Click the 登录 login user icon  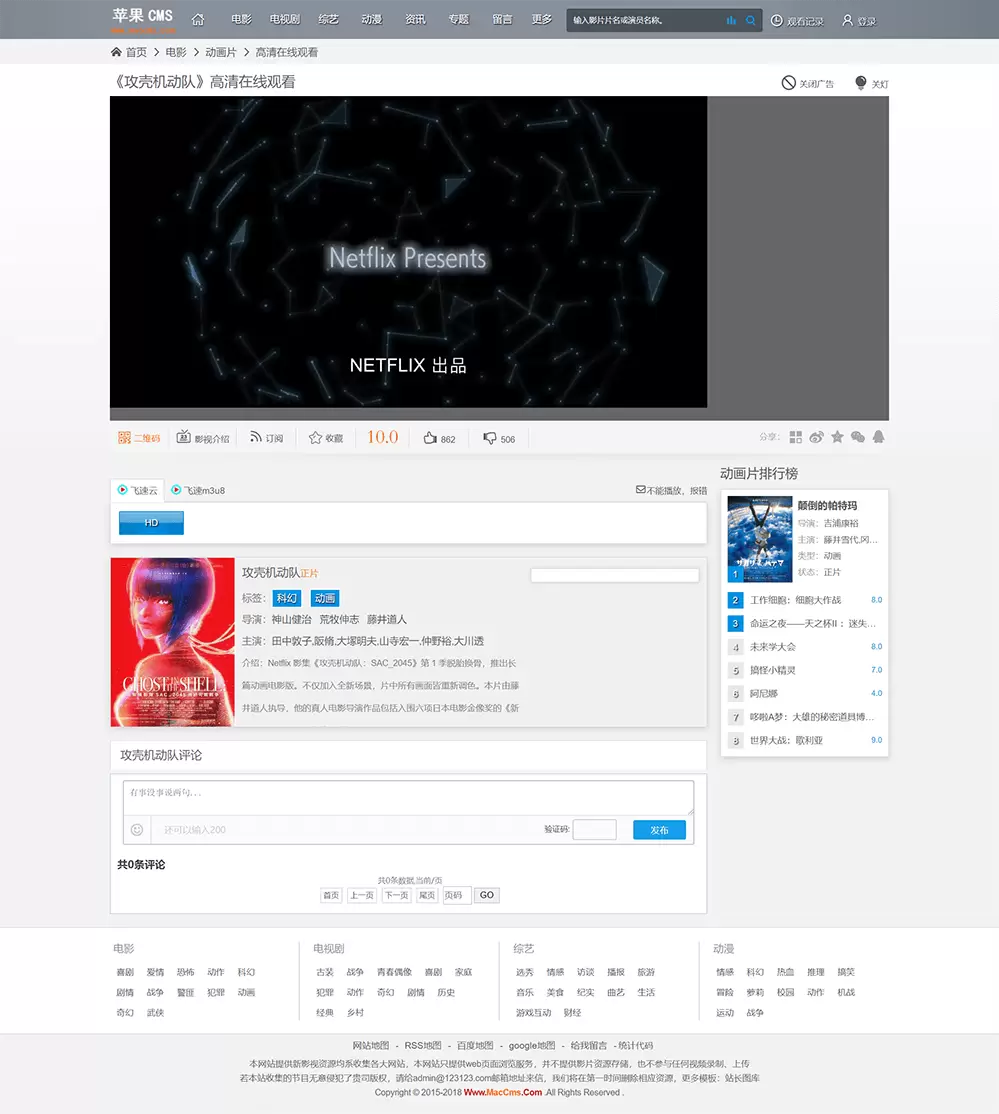[847, 21]
